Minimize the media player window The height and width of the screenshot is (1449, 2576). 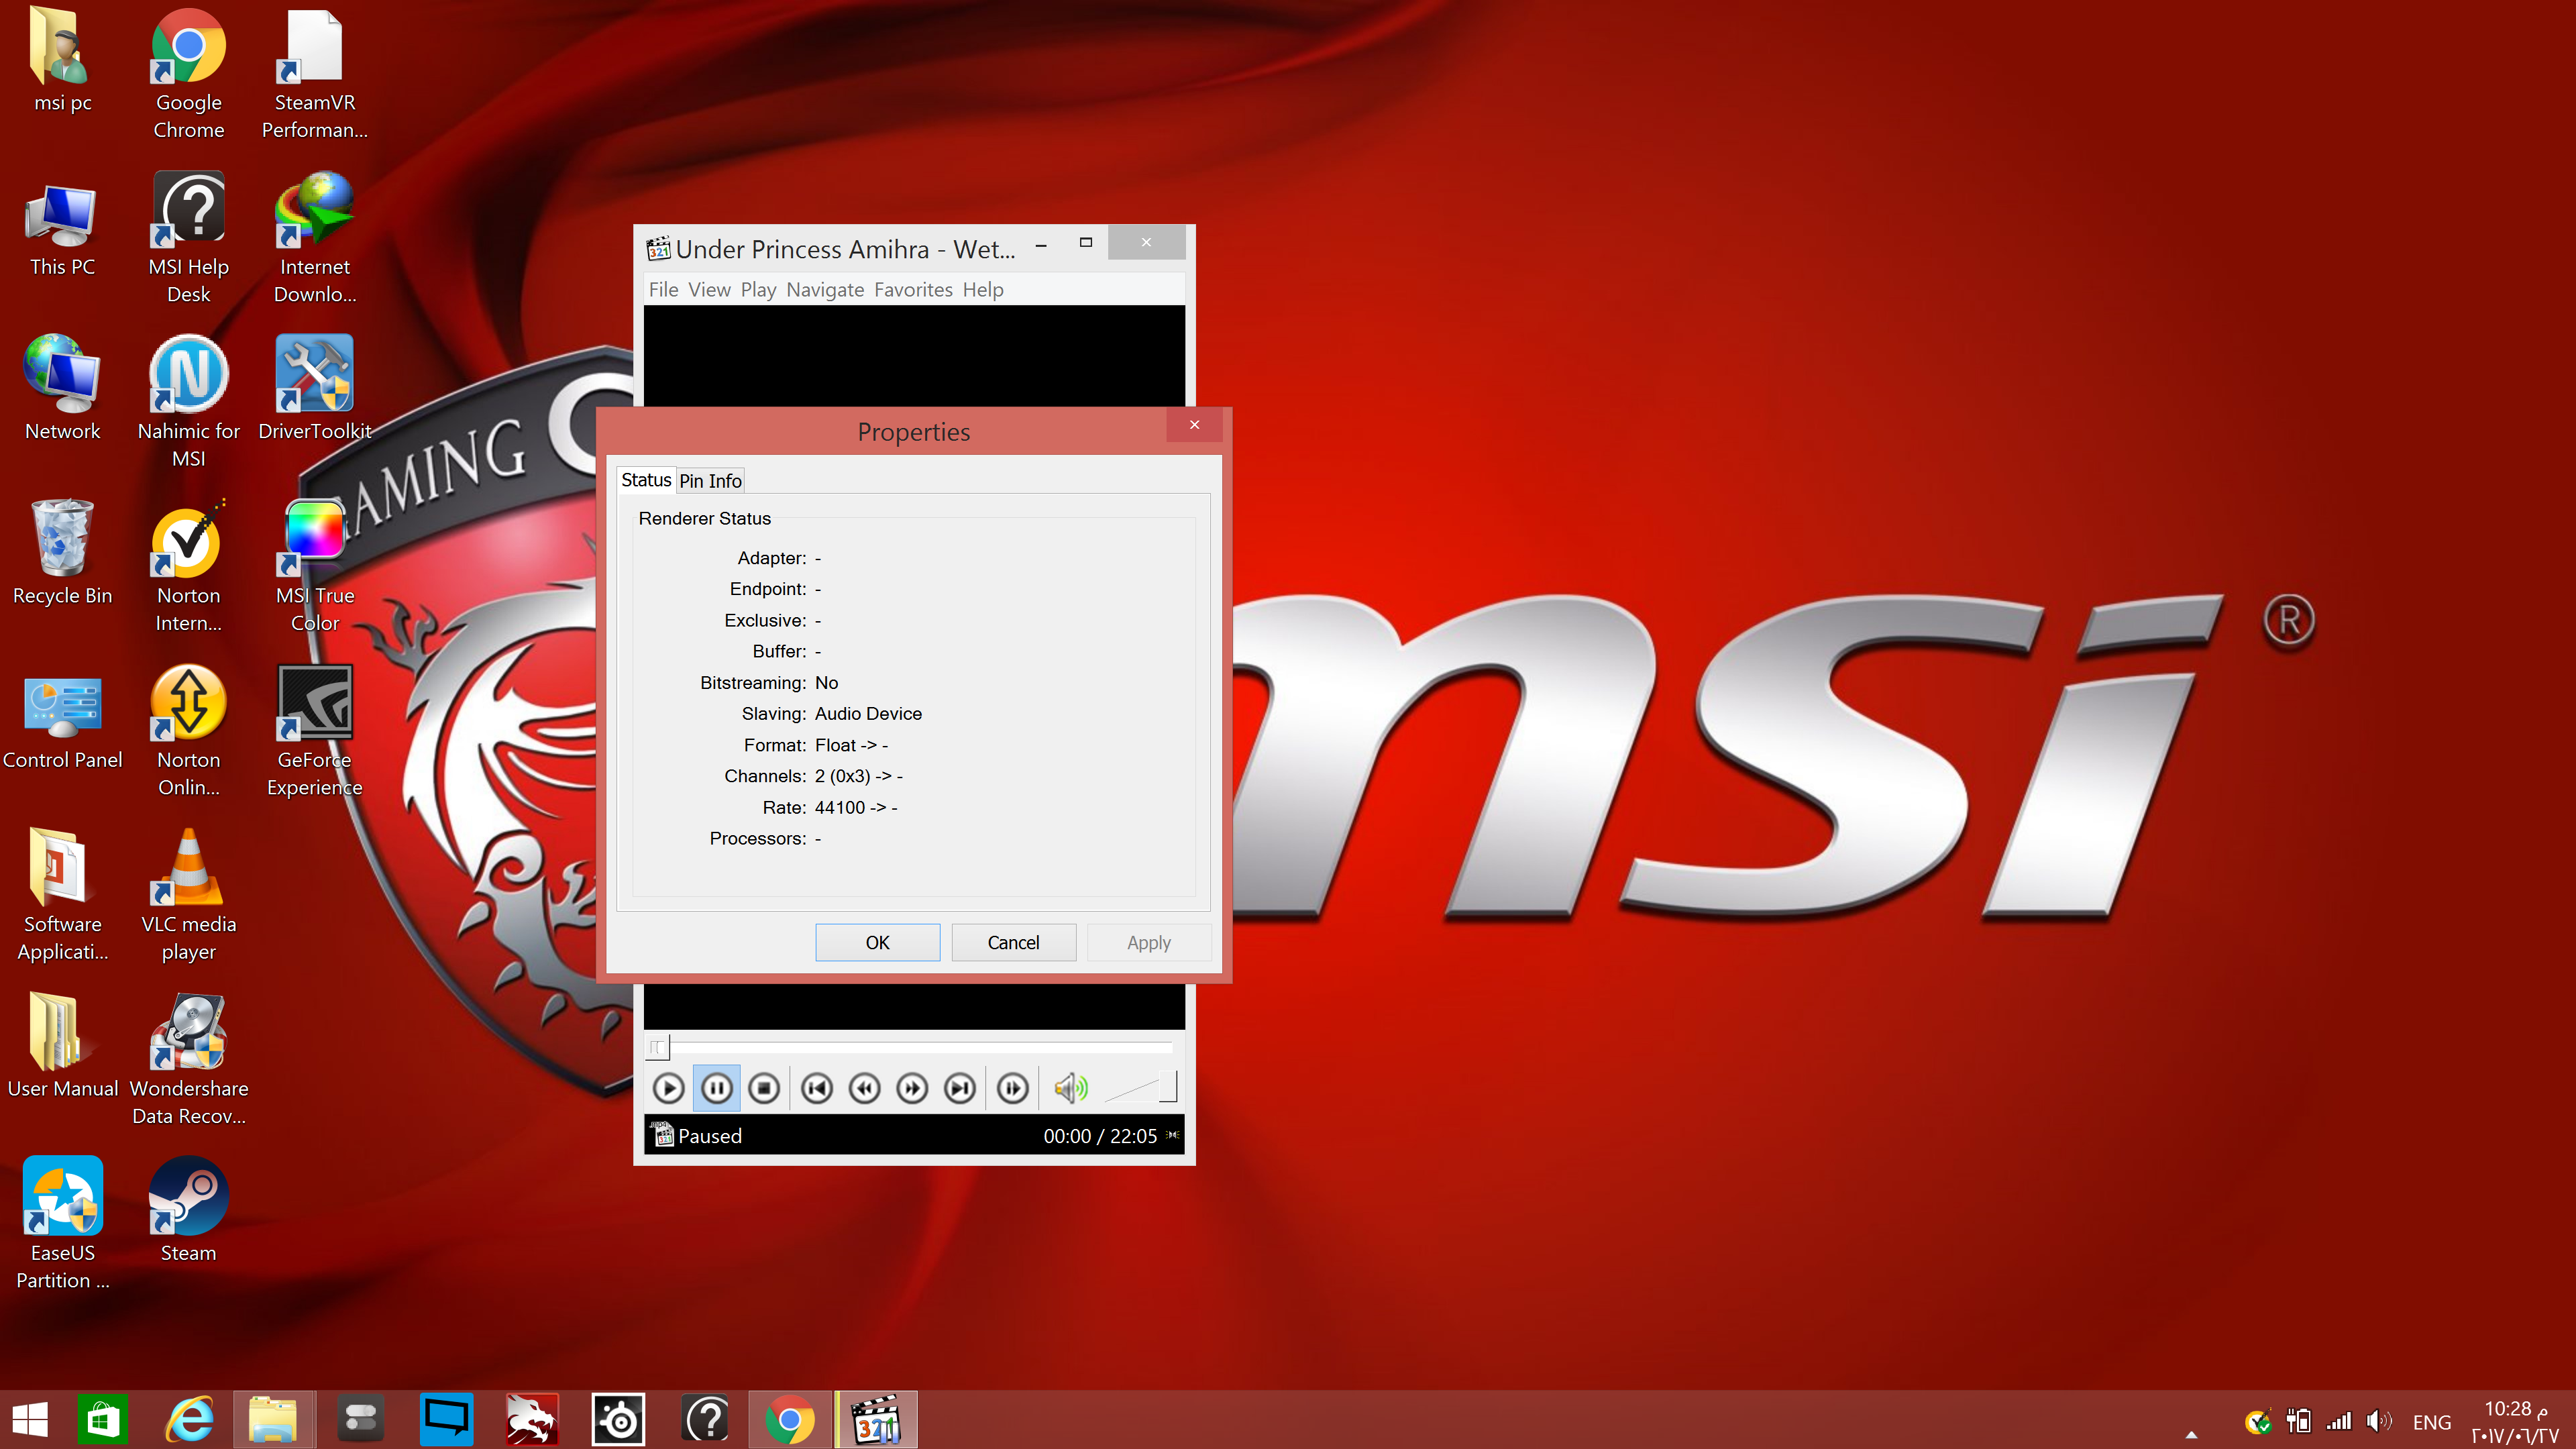[x=1041, y=243]
